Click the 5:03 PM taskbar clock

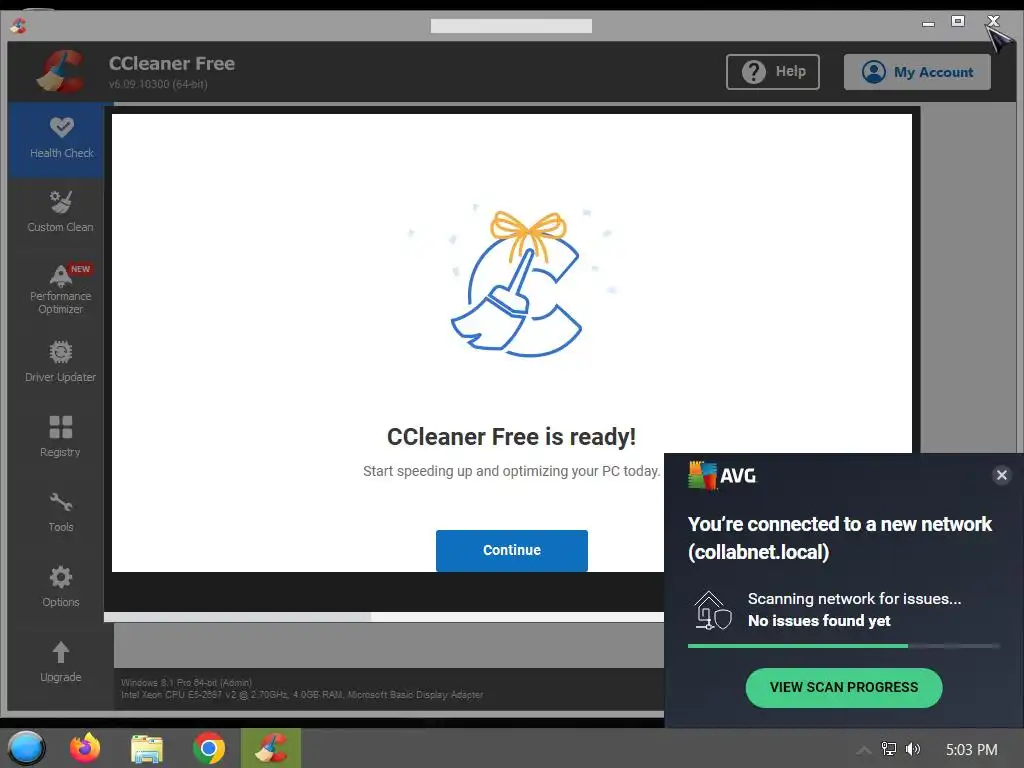click(972, 750)
